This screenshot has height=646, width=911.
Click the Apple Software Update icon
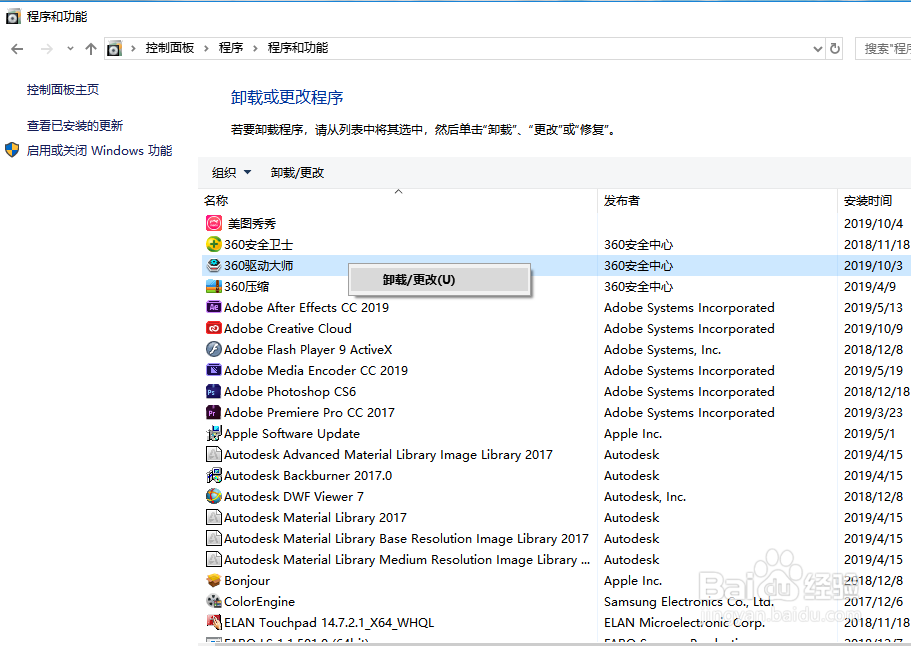click(214, 433)
